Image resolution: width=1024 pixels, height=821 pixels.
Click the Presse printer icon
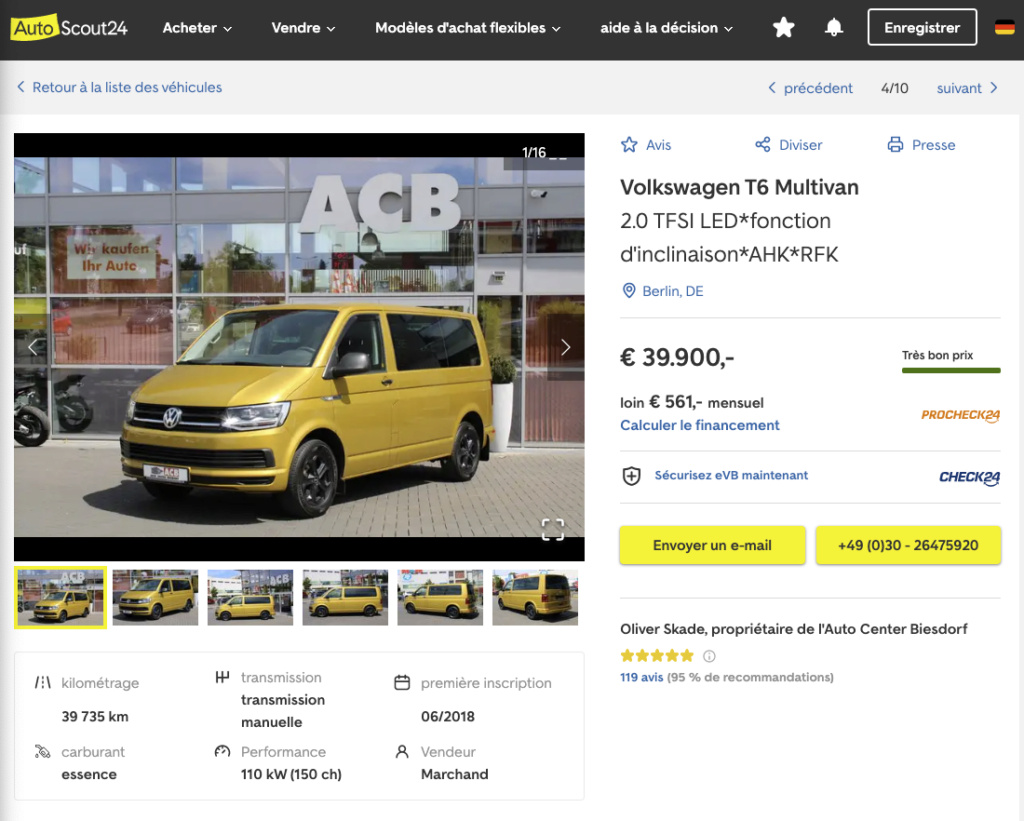[x=895, y=144]
